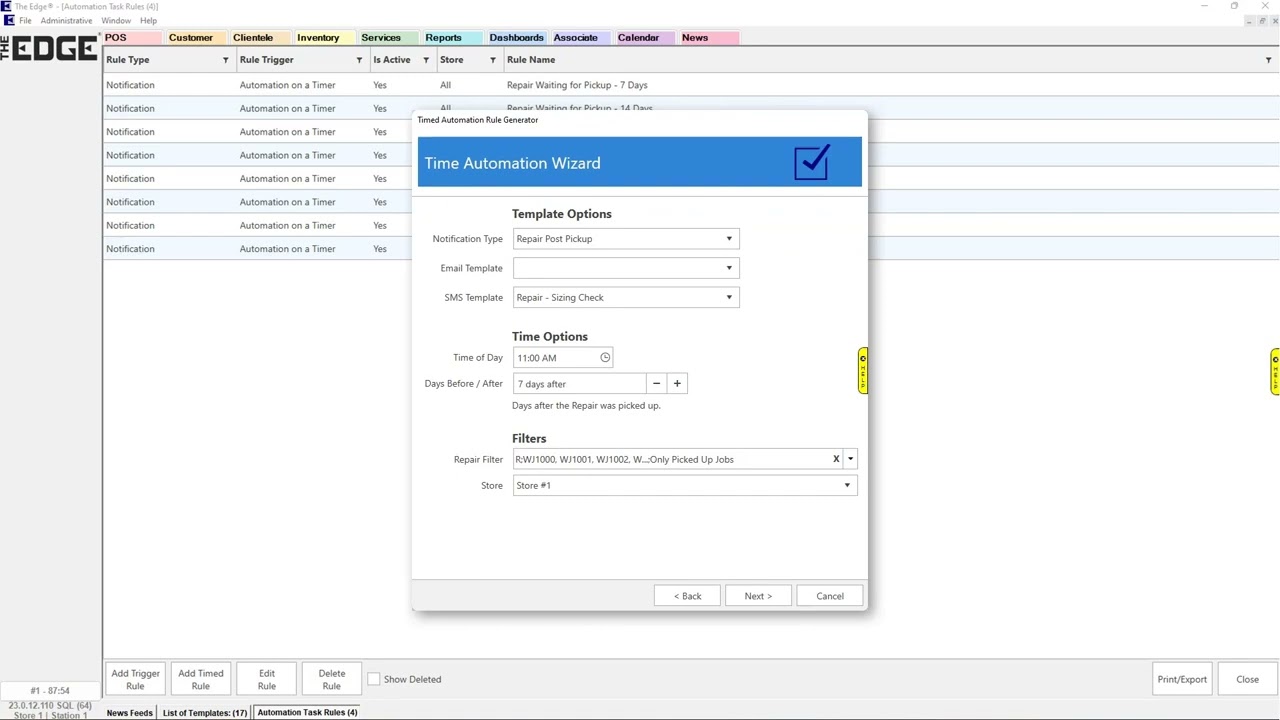Filter the Rule Type column
Viewport: 1280px width, 720px height.
tap(225, 60)
